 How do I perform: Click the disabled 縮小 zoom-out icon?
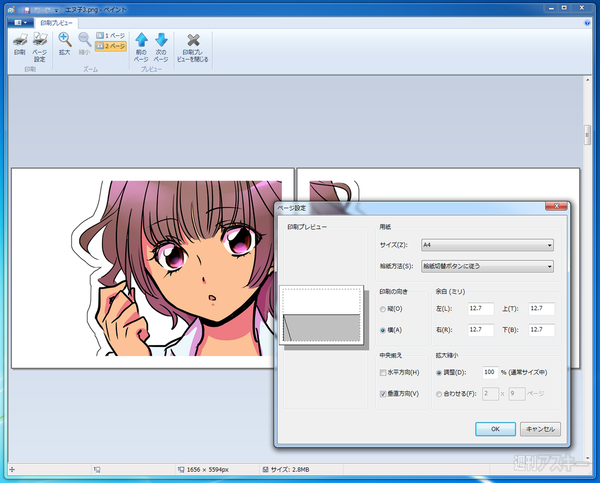84,44
